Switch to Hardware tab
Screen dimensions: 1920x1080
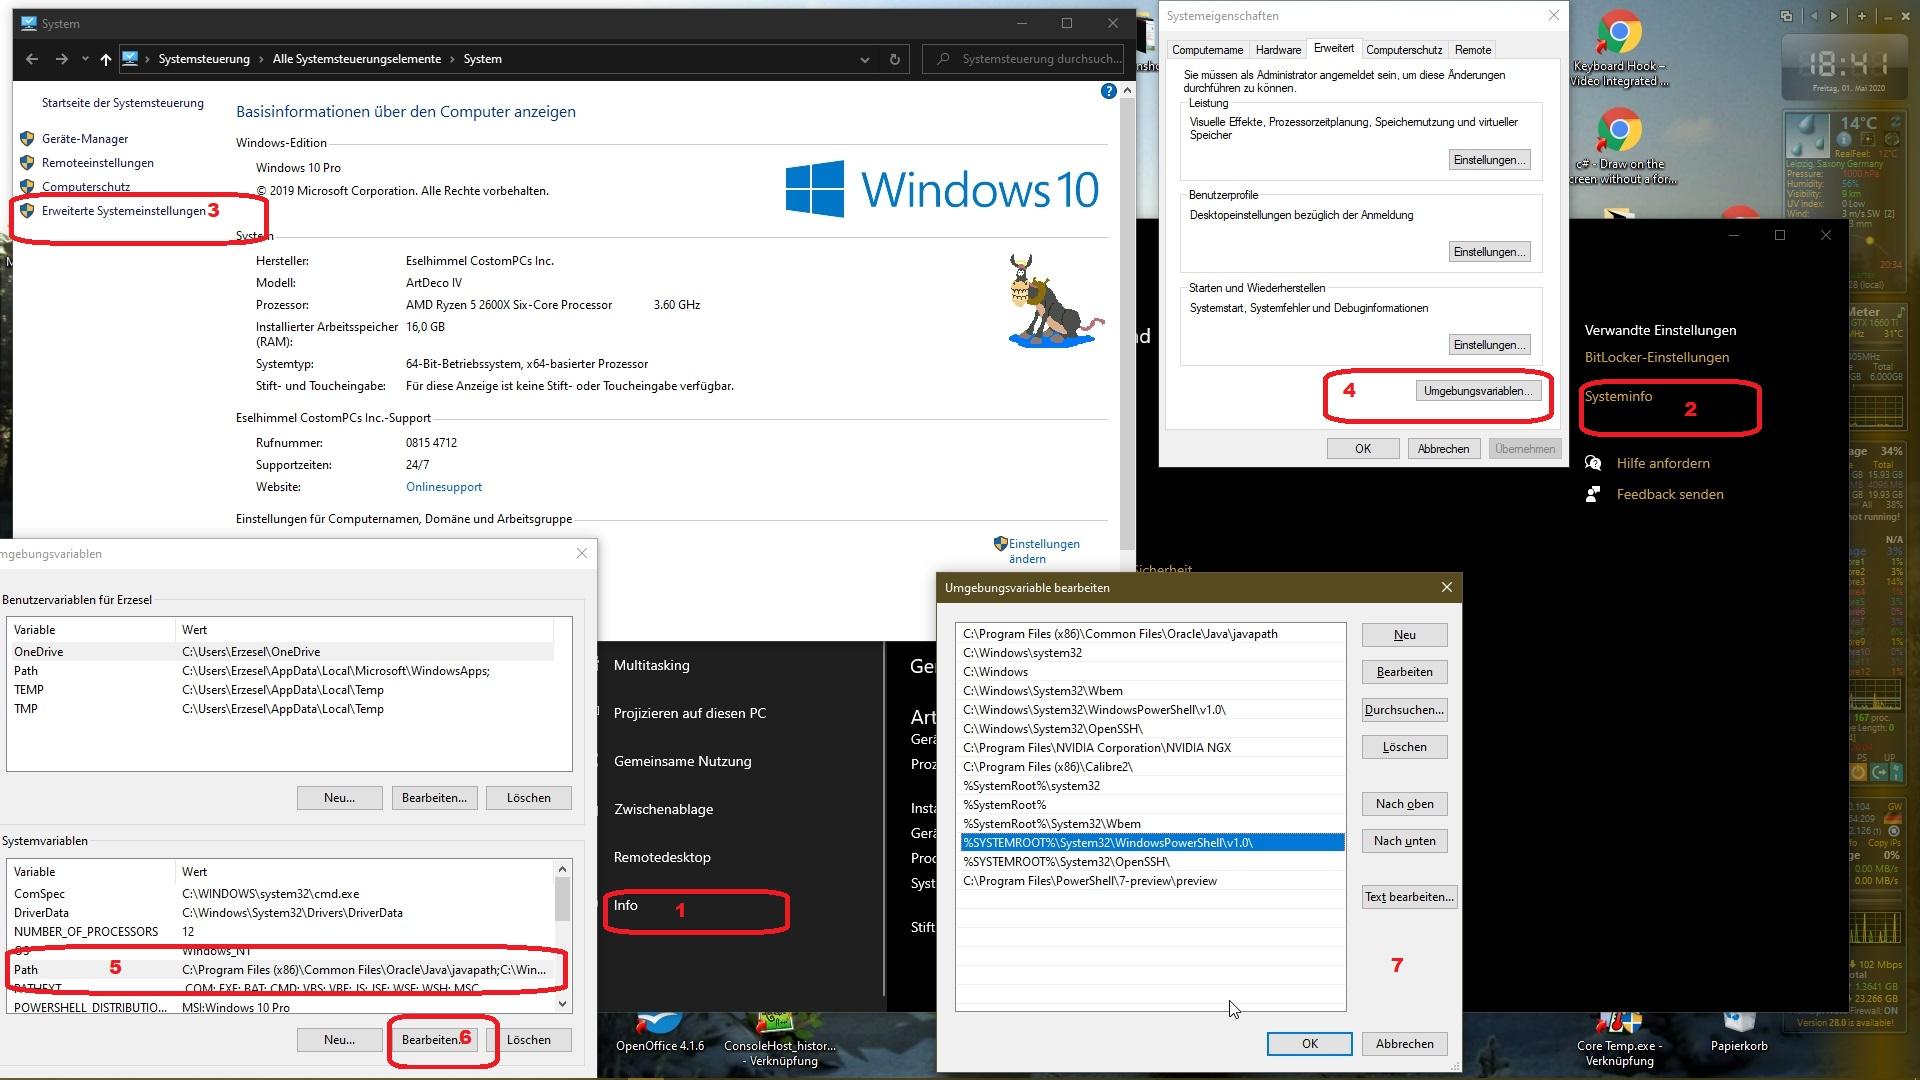tap(1278, 50)
